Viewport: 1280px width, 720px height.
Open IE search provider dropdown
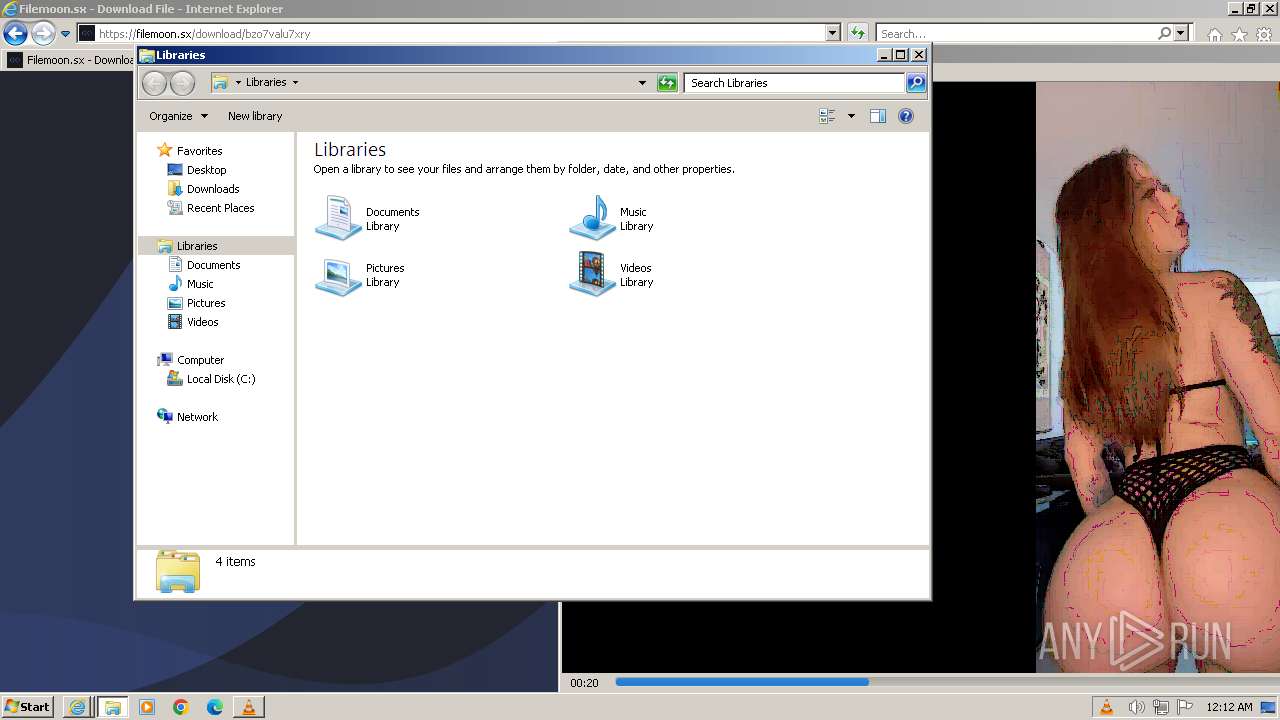(x=1180, y=33)
